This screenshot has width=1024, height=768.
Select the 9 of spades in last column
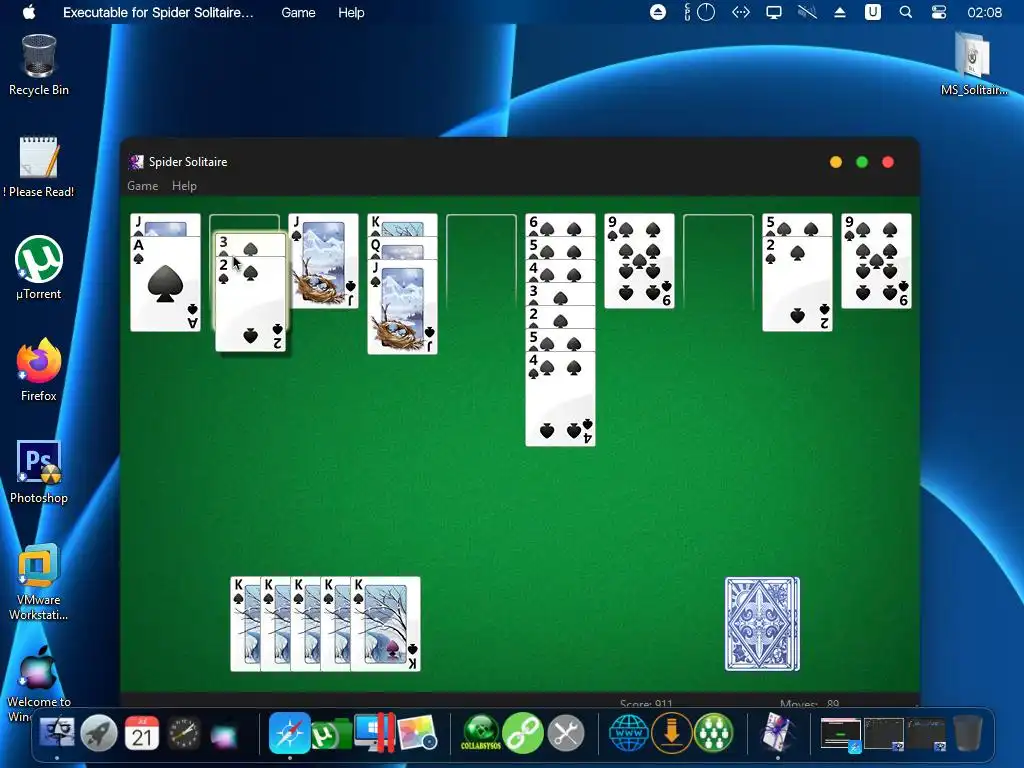click(x=876, y=261)
